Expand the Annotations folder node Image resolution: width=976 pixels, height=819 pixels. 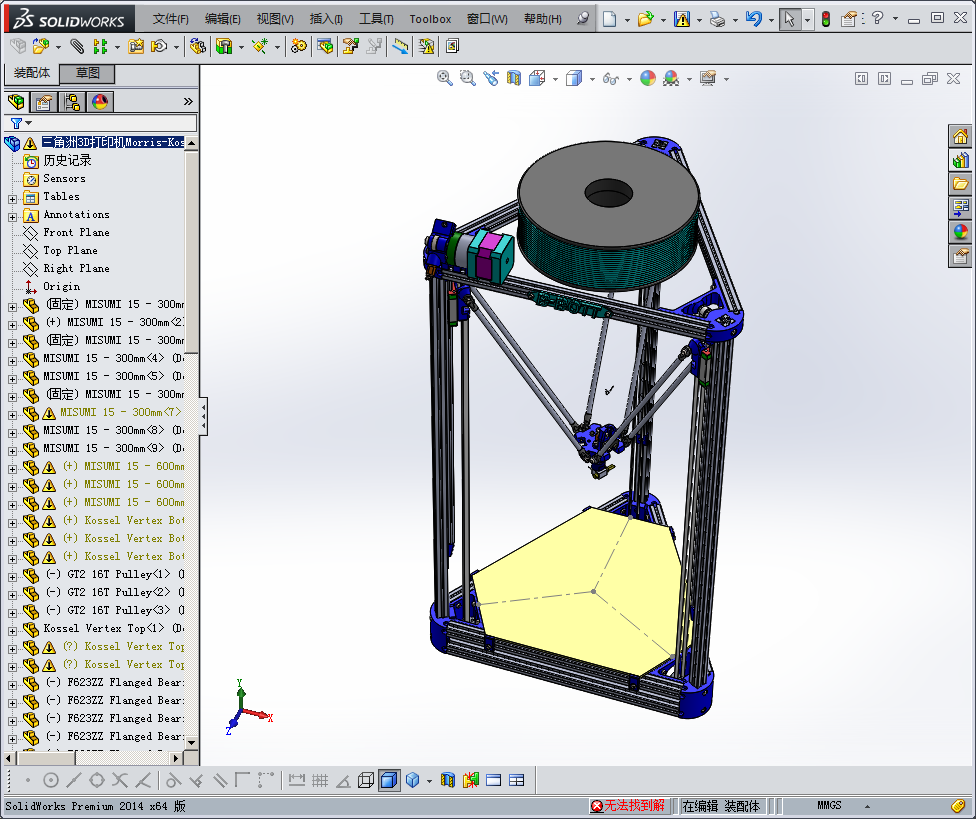click(13, 215)
